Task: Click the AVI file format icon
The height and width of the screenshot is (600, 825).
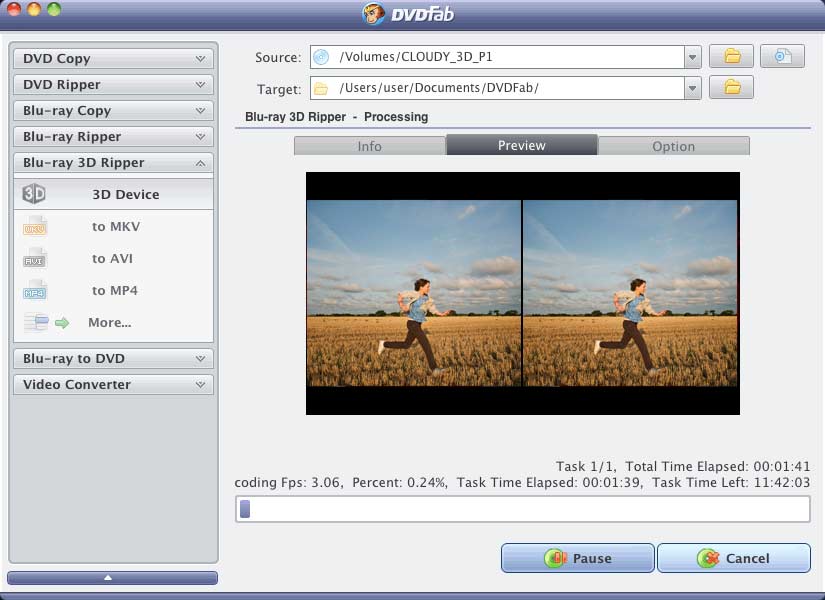Action: 35,258
